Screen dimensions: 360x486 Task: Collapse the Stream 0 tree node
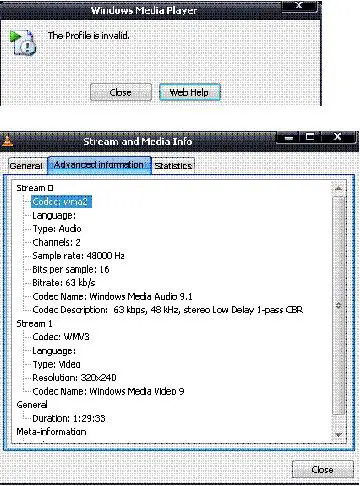pos(35,188)
